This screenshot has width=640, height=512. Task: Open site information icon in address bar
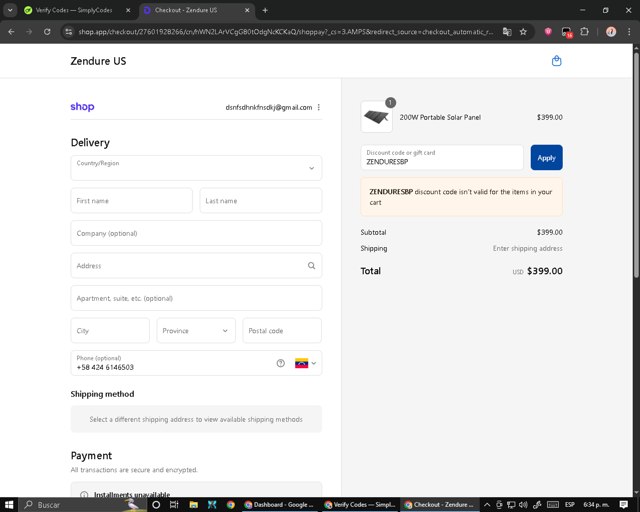coord(69,32)
